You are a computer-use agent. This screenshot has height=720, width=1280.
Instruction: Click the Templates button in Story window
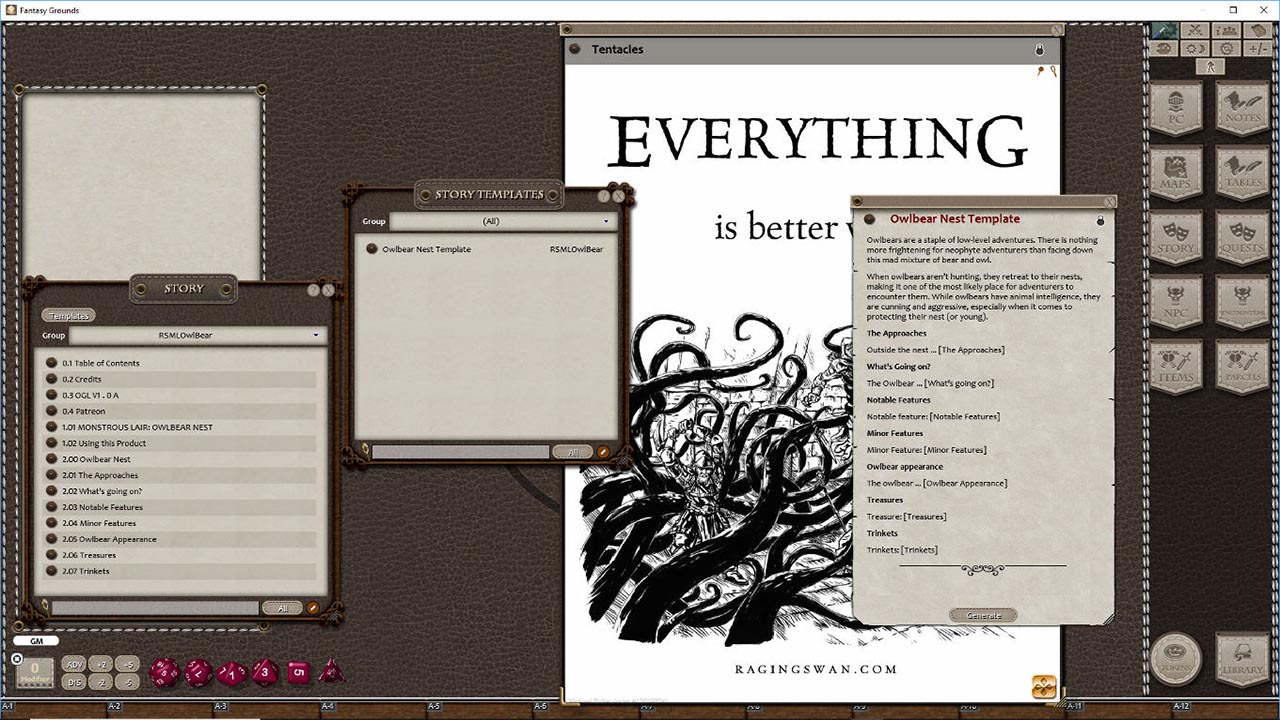pyautogui.click(x=69, y=316)
